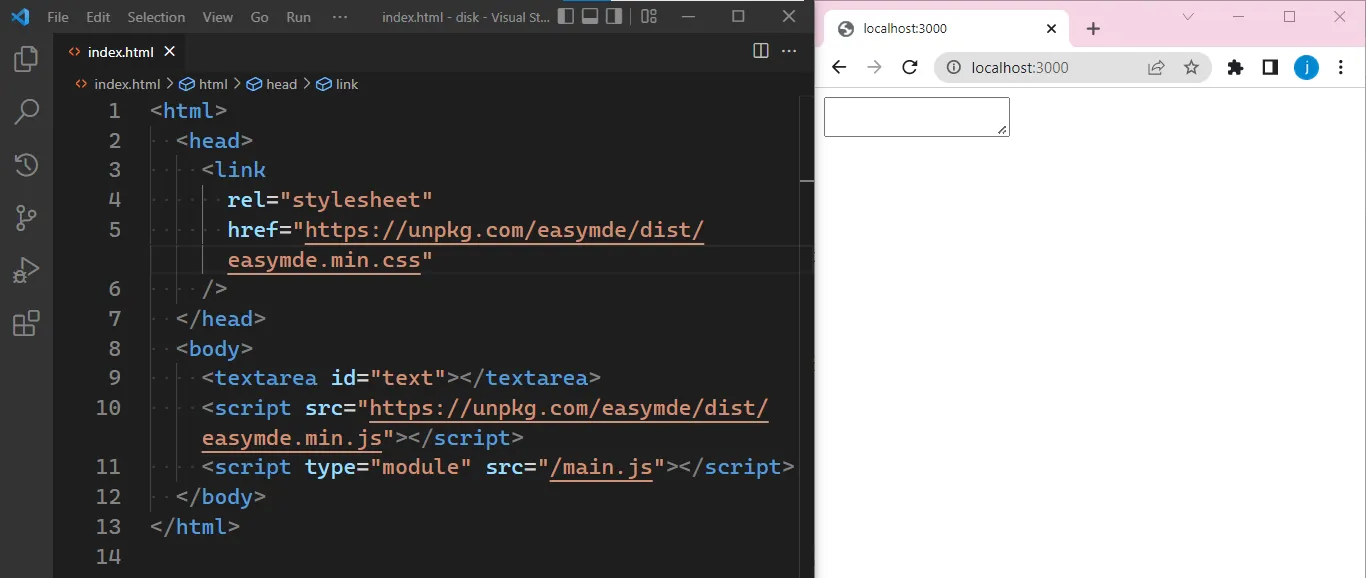Open the Chrome Extensions puzzle icon
Screen dimensions: 1366x578
click(x=1236, y=68)
